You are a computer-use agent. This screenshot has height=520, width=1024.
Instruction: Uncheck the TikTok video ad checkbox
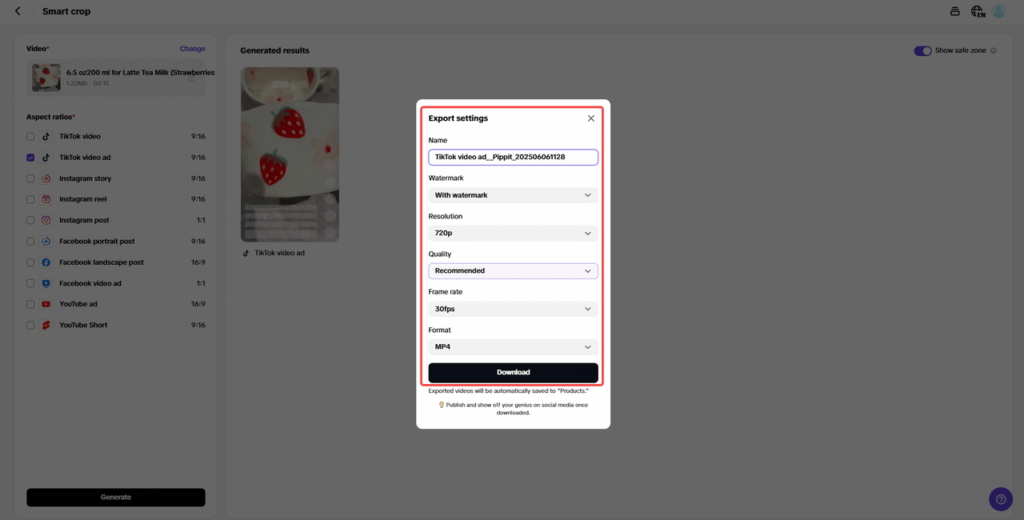(x=31, y=157)
